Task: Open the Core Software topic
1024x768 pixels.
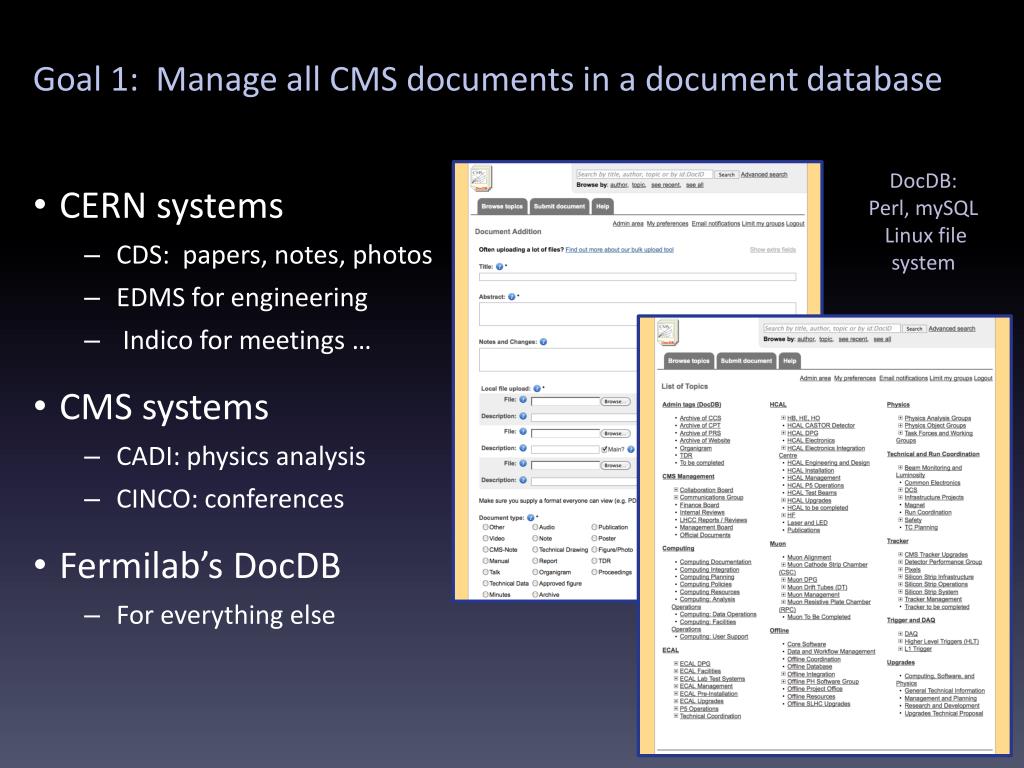Action: (x=807, y=644)
